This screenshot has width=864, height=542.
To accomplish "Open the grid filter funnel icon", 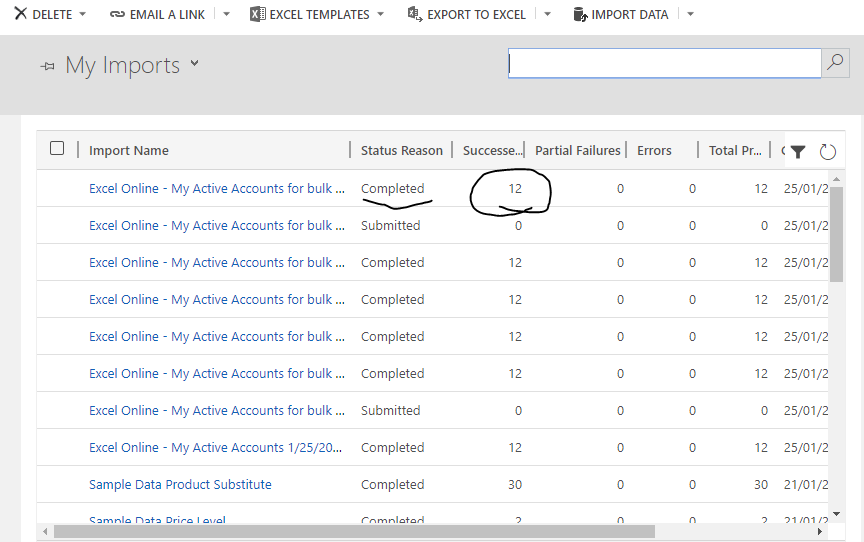I will [x=798, y=151].
